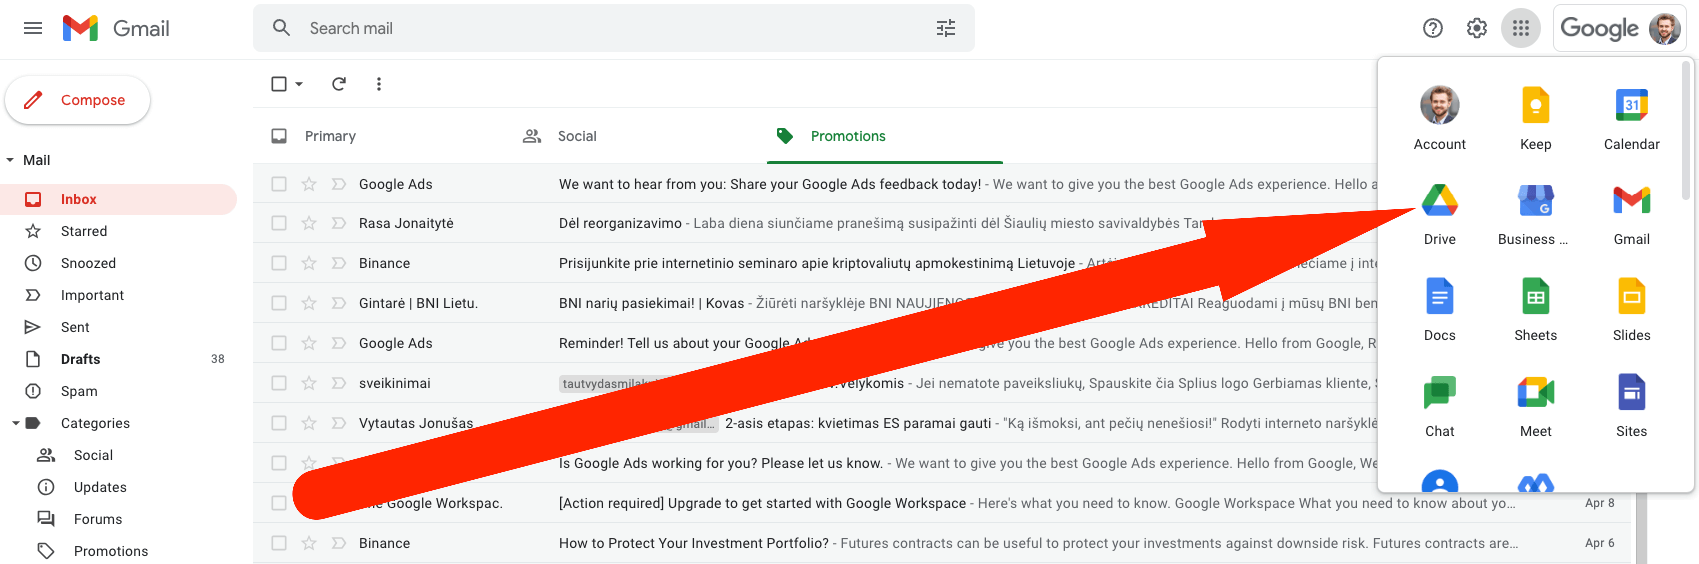
Task: Open Business Profile app
Action: [1535, 214]
